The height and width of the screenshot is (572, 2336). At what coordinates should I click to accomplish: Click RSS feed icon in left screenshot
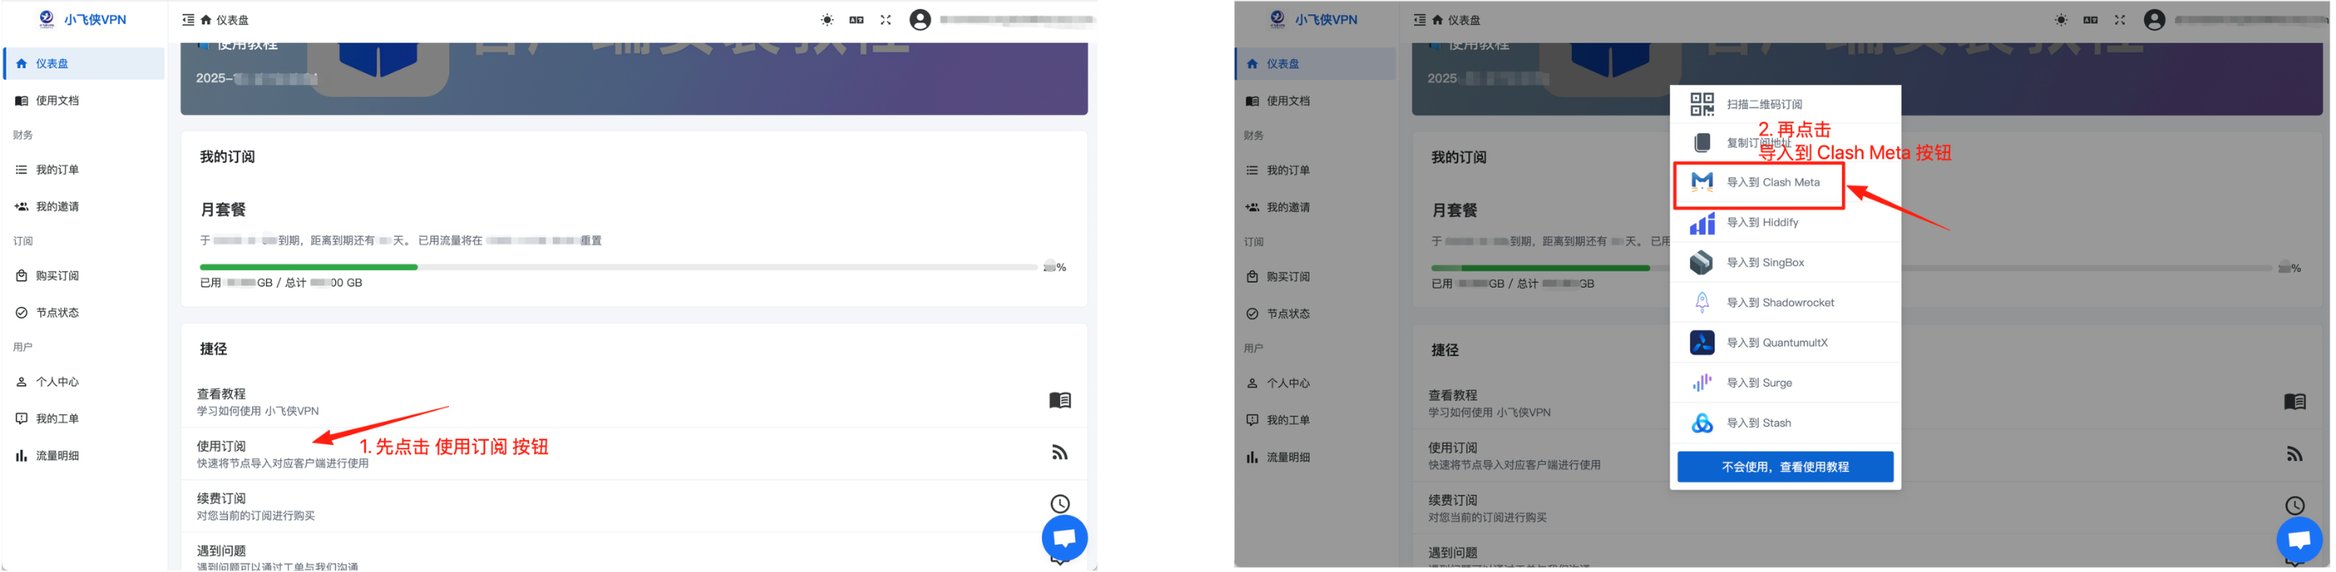click(x=1059, y=453)
